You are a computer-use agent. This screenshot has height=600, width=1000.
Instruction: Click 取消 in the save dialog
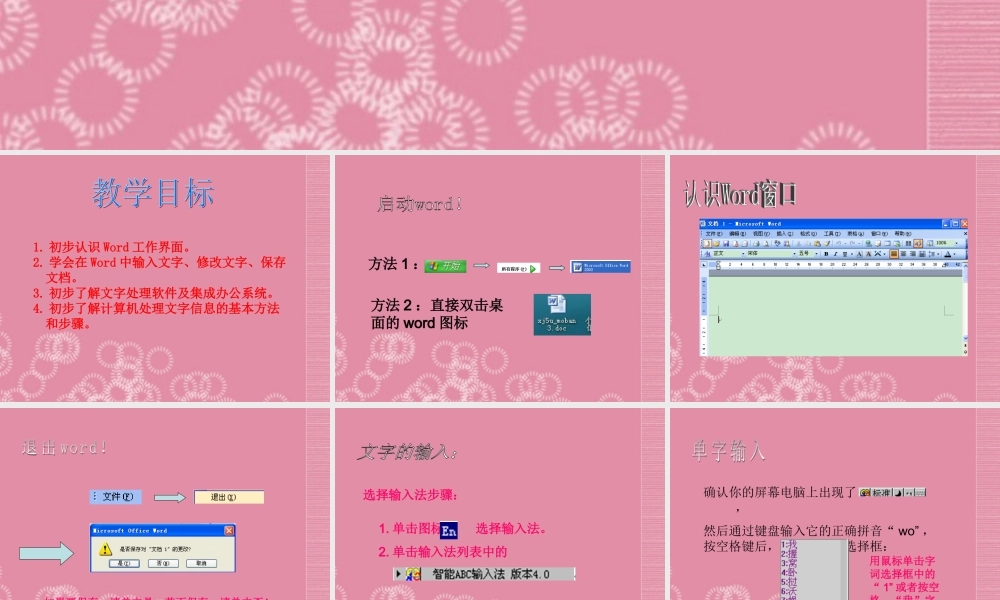click(201, 563)
